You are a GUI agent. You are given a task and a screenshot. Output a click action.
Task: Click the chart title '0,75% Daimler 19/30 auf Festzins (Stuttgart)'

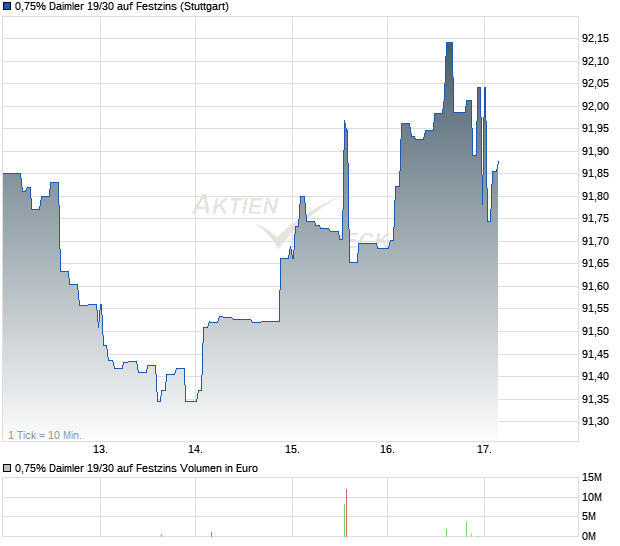tap(122, 7)
